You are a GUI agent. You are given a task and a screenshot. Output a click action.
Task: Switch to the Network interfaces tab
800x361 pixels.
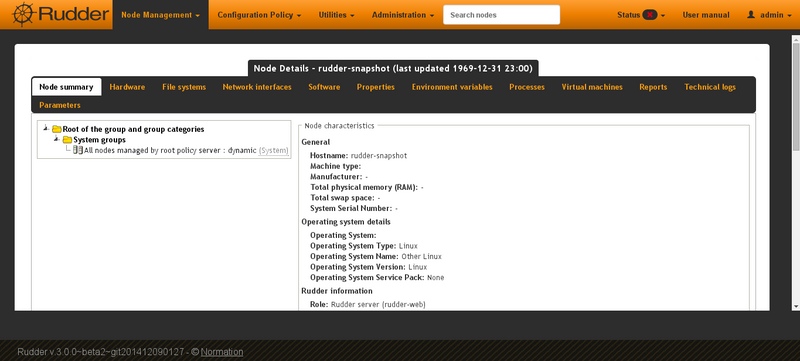tap(257, 87)
